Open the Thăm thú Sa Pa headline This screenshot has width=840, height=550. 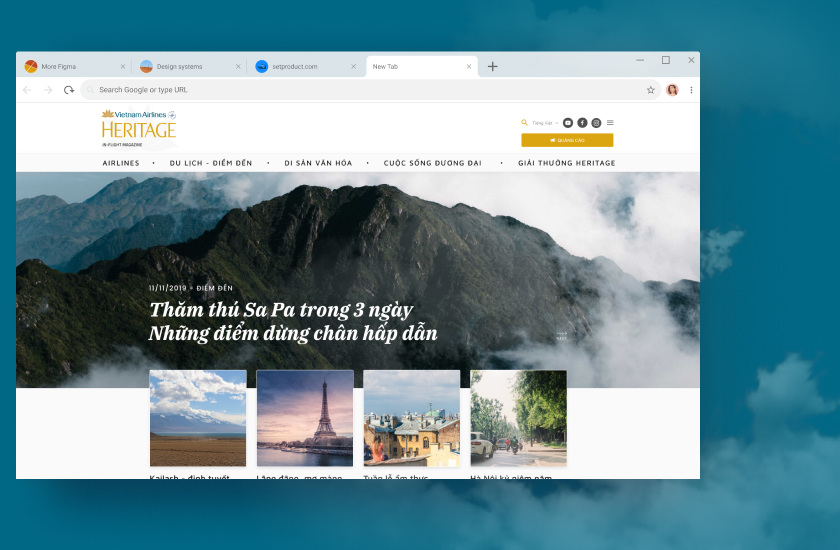pos(292,321)
